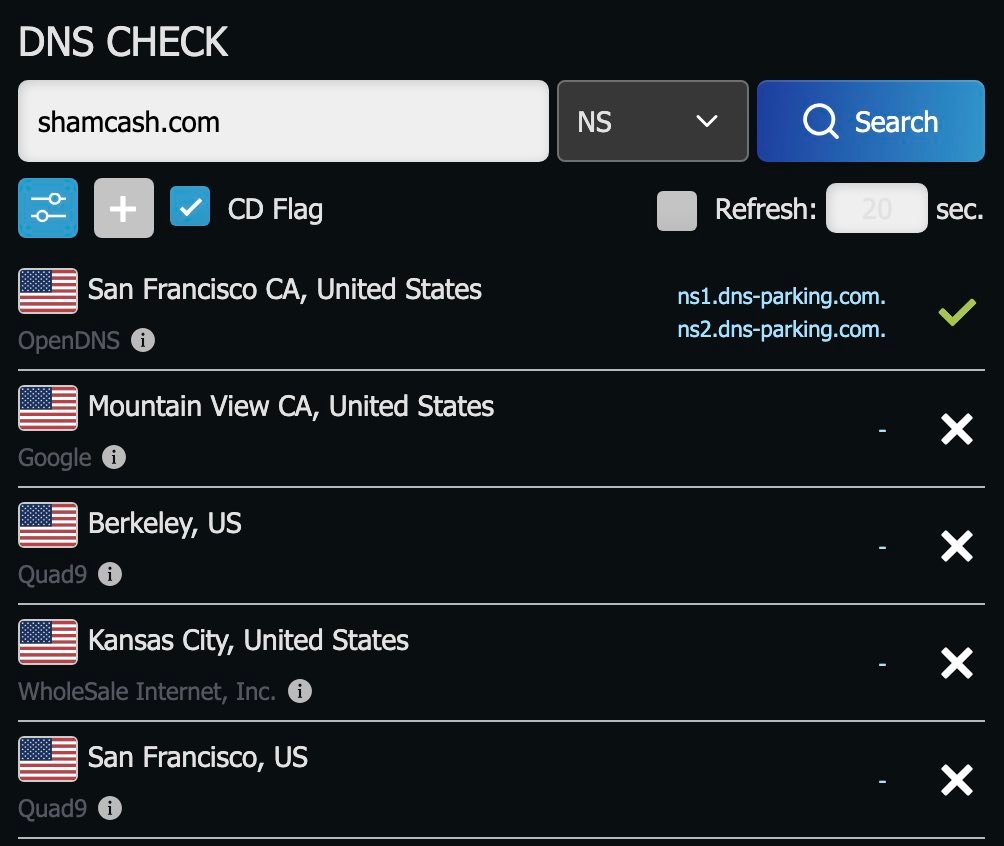Viewport: 1004px width, 846px height.
Task: Click the plus add-server icon
Action: 124,208
